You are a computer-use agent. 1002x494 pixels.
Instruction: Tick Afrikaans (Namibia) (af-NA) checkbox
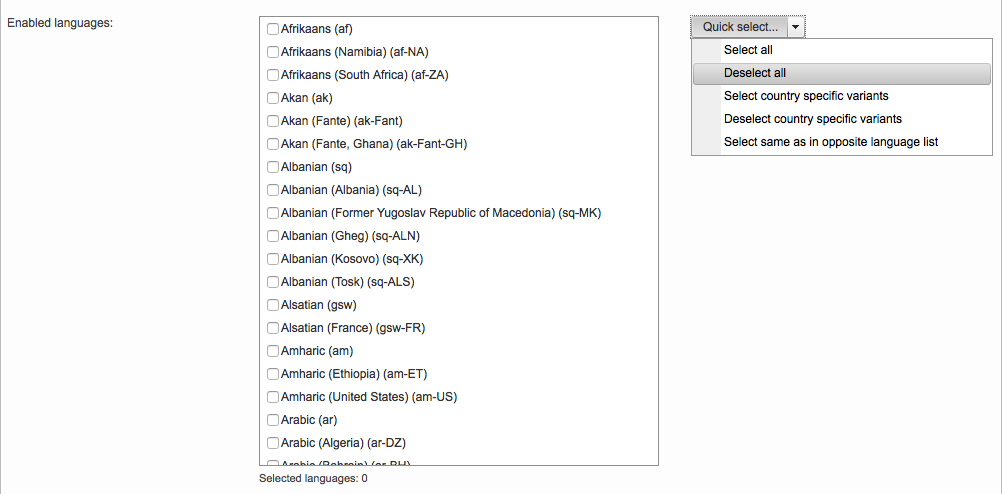tap(273, 52)
